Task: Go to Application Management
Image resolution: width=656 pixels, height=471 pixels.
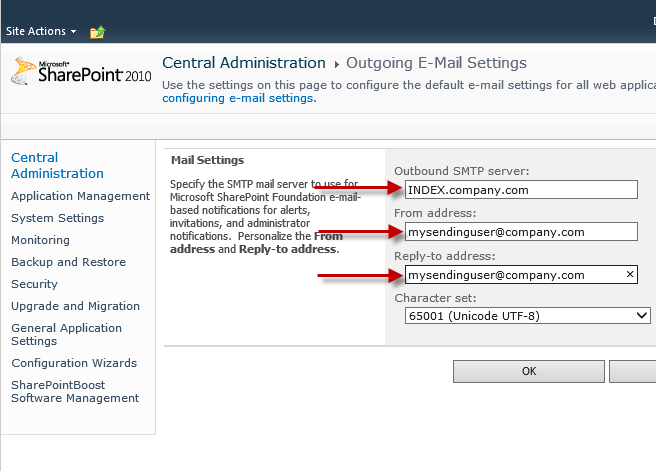Action: pos(80,196)
